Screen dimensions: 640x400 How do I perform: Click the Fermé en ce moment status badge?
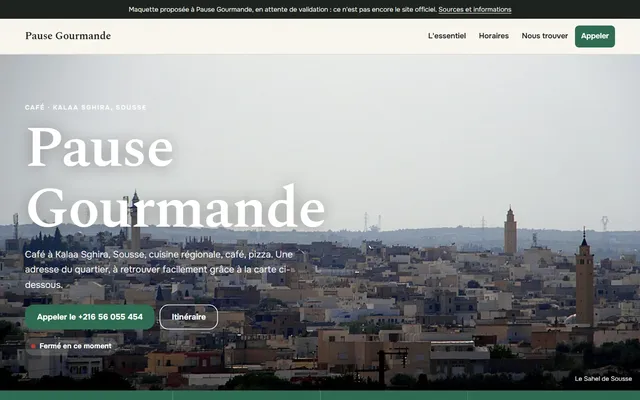pos(71,346)
